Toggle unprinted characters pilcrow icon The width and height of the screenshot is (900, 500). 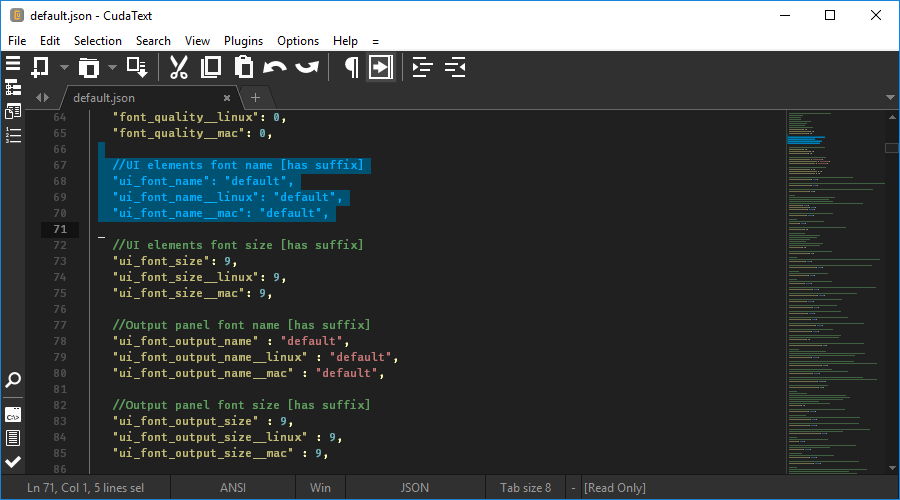click(x=351, y=67)
